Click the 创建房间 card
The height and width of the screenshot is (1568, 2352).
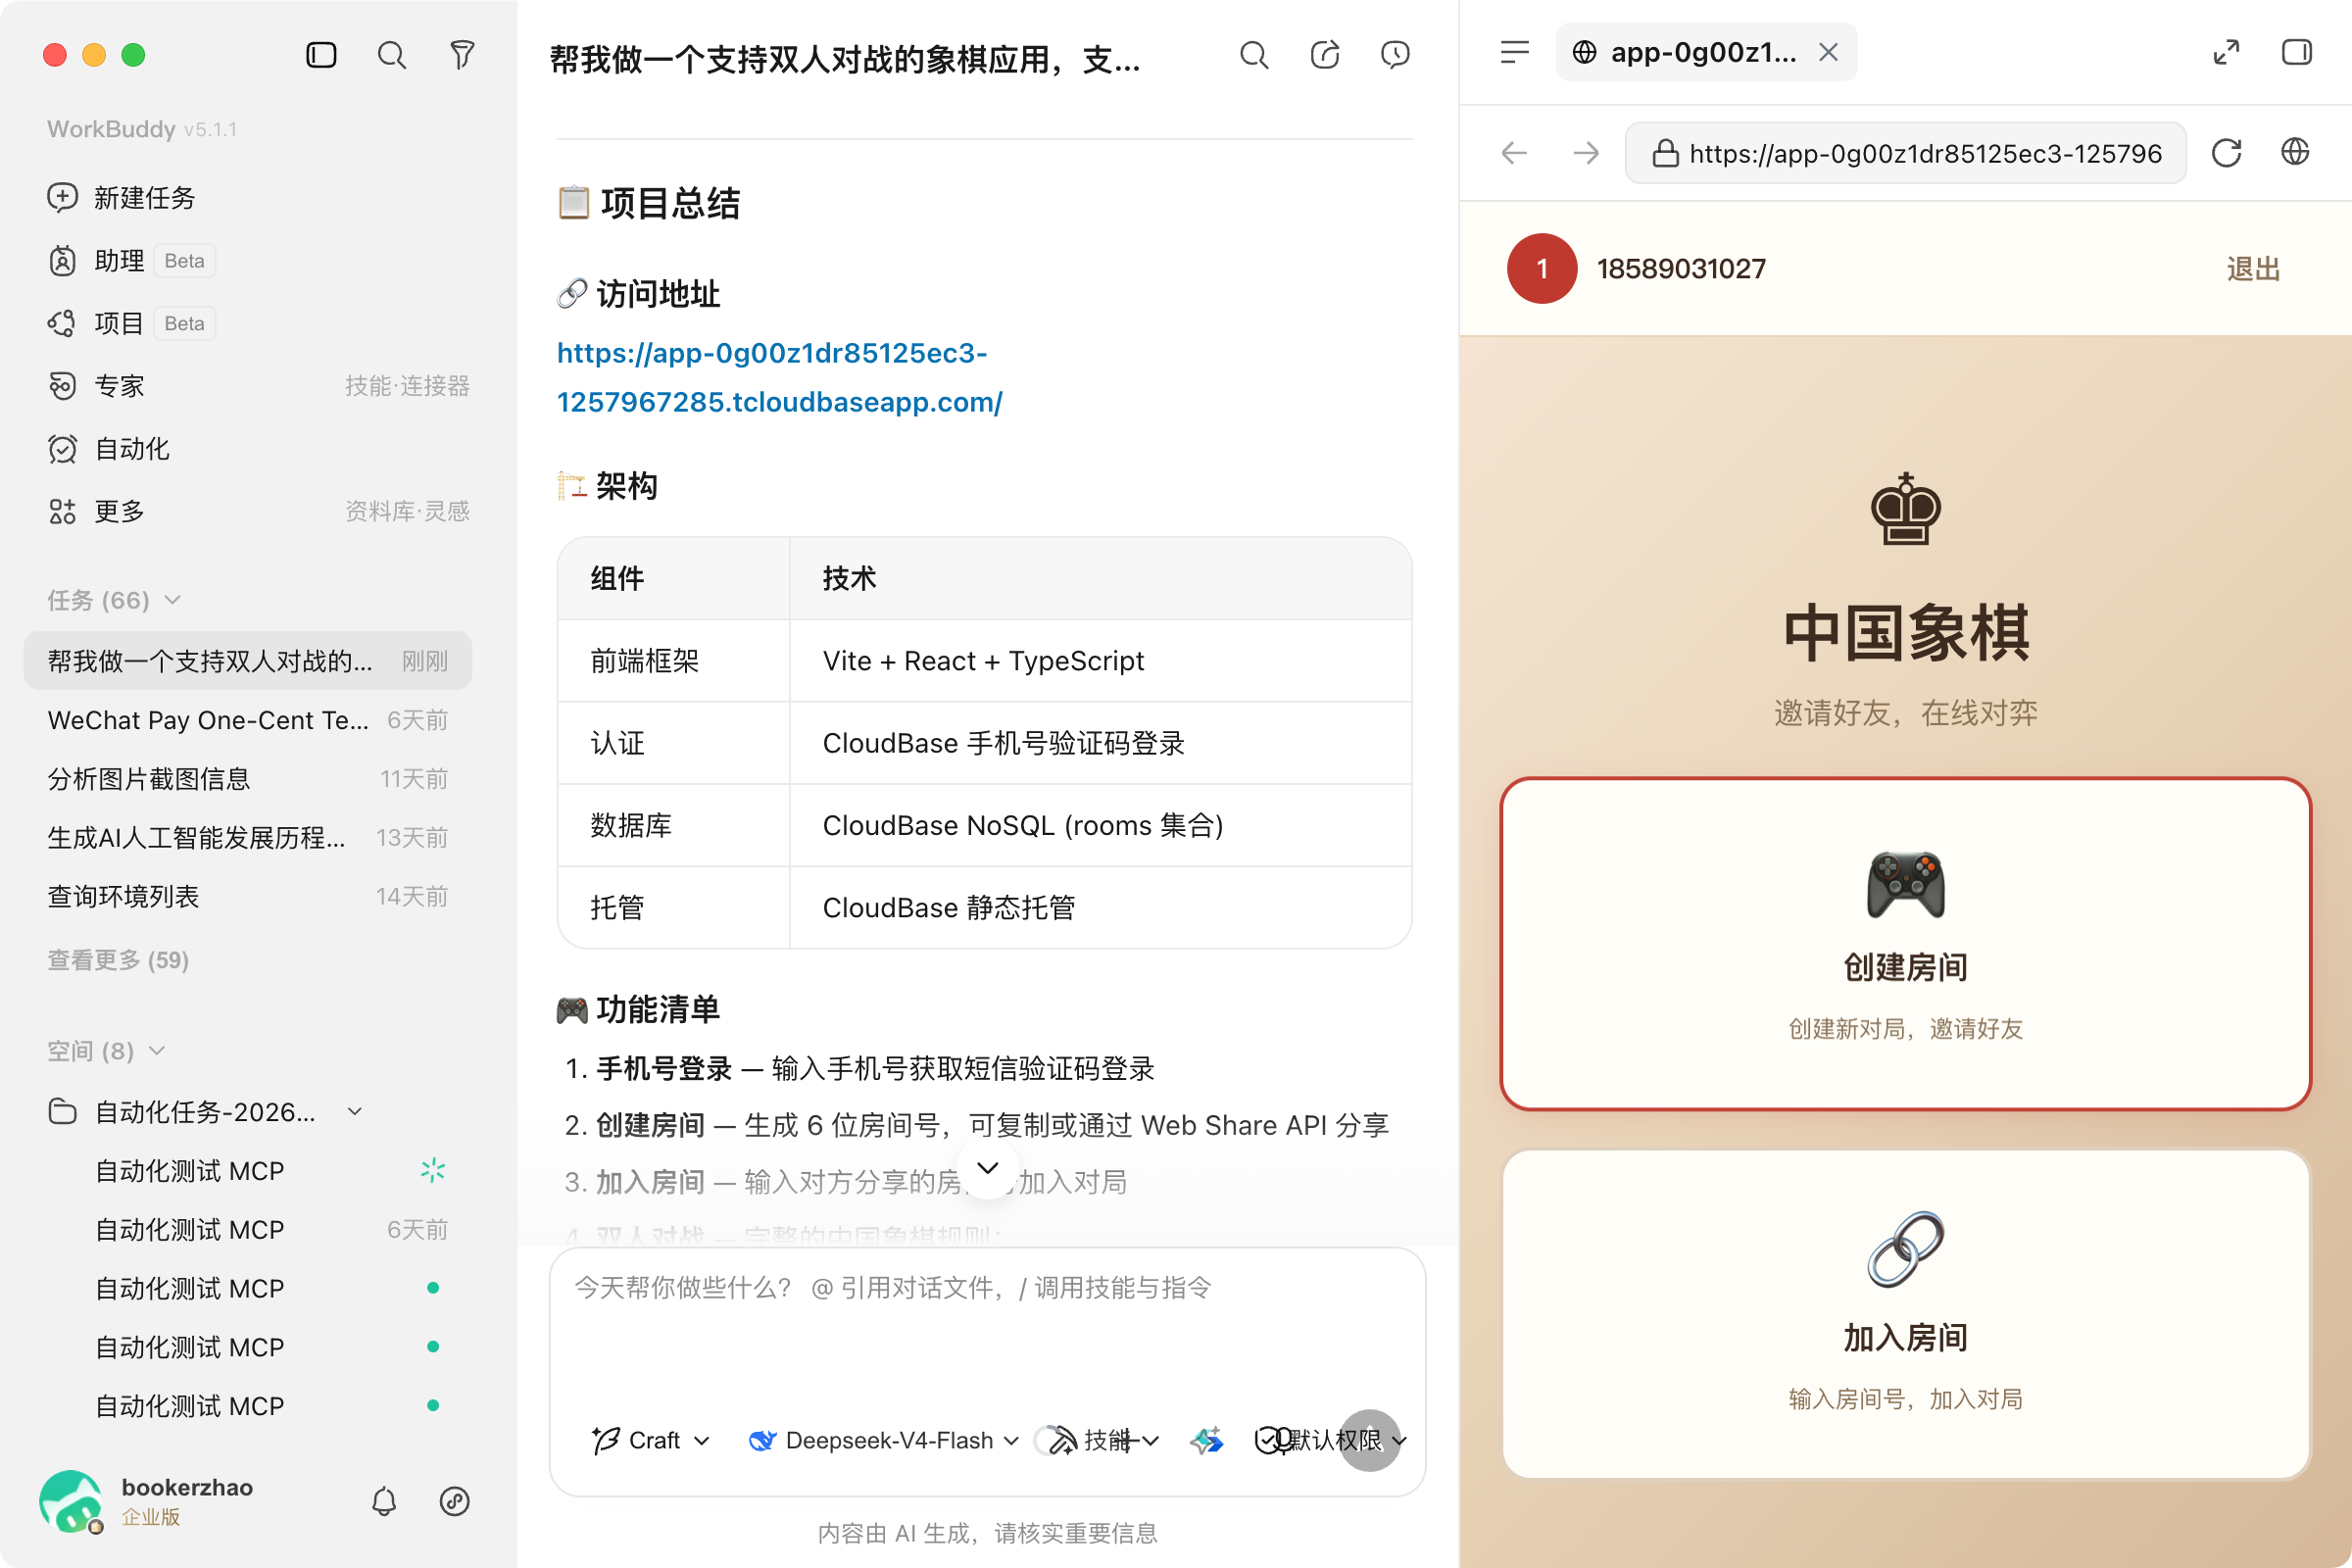tap(1905, 944)
